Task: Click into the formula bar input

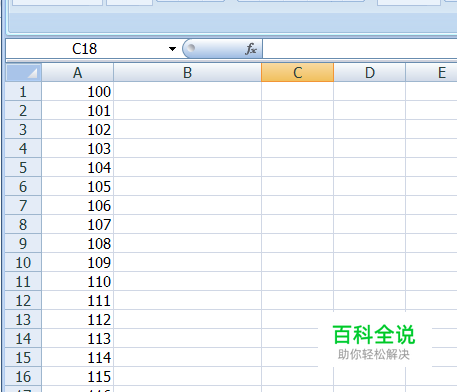Action: click(360, 49)
